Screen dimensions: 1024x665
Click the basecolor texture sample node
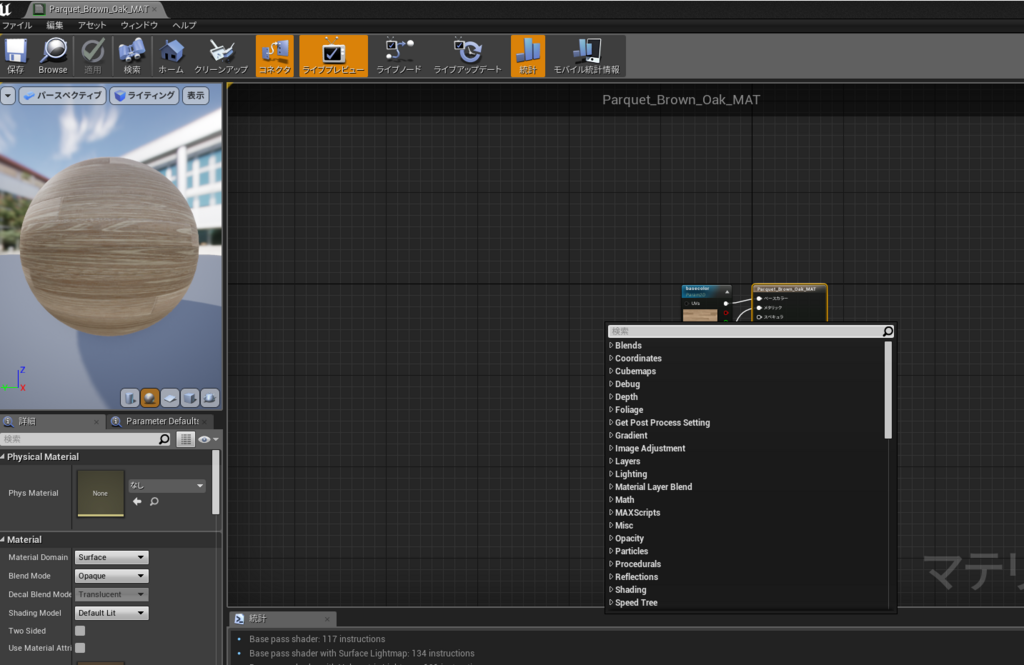click(x=706, y=303)
